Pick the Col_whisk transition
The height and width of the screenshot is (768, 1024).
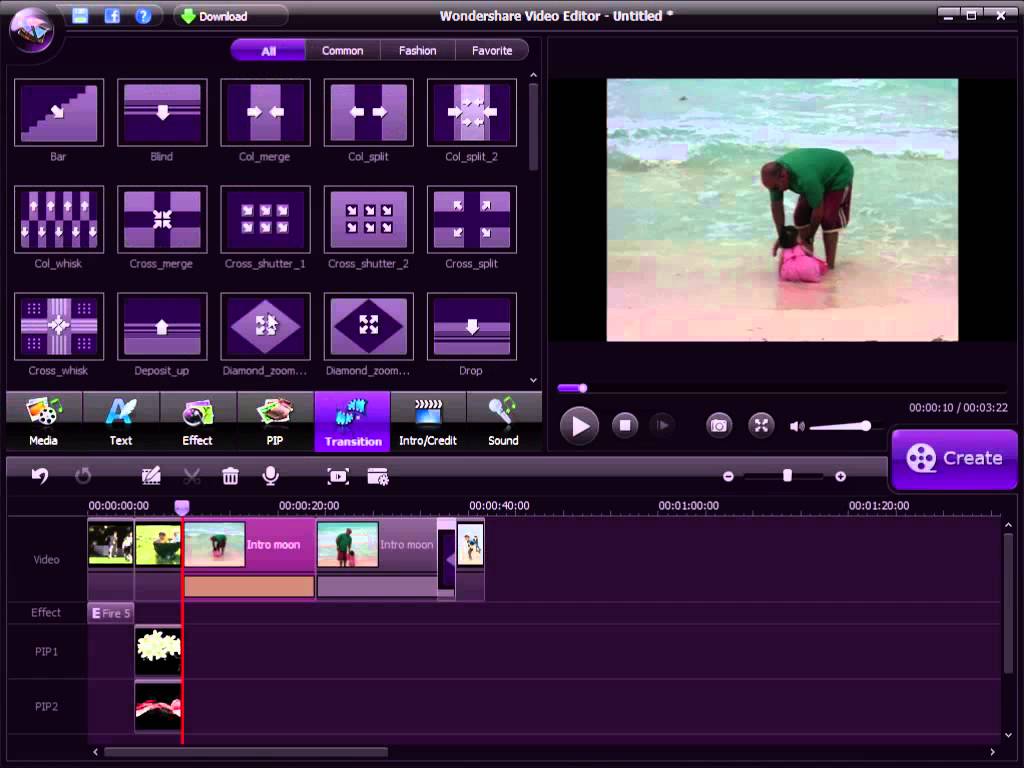59,219
